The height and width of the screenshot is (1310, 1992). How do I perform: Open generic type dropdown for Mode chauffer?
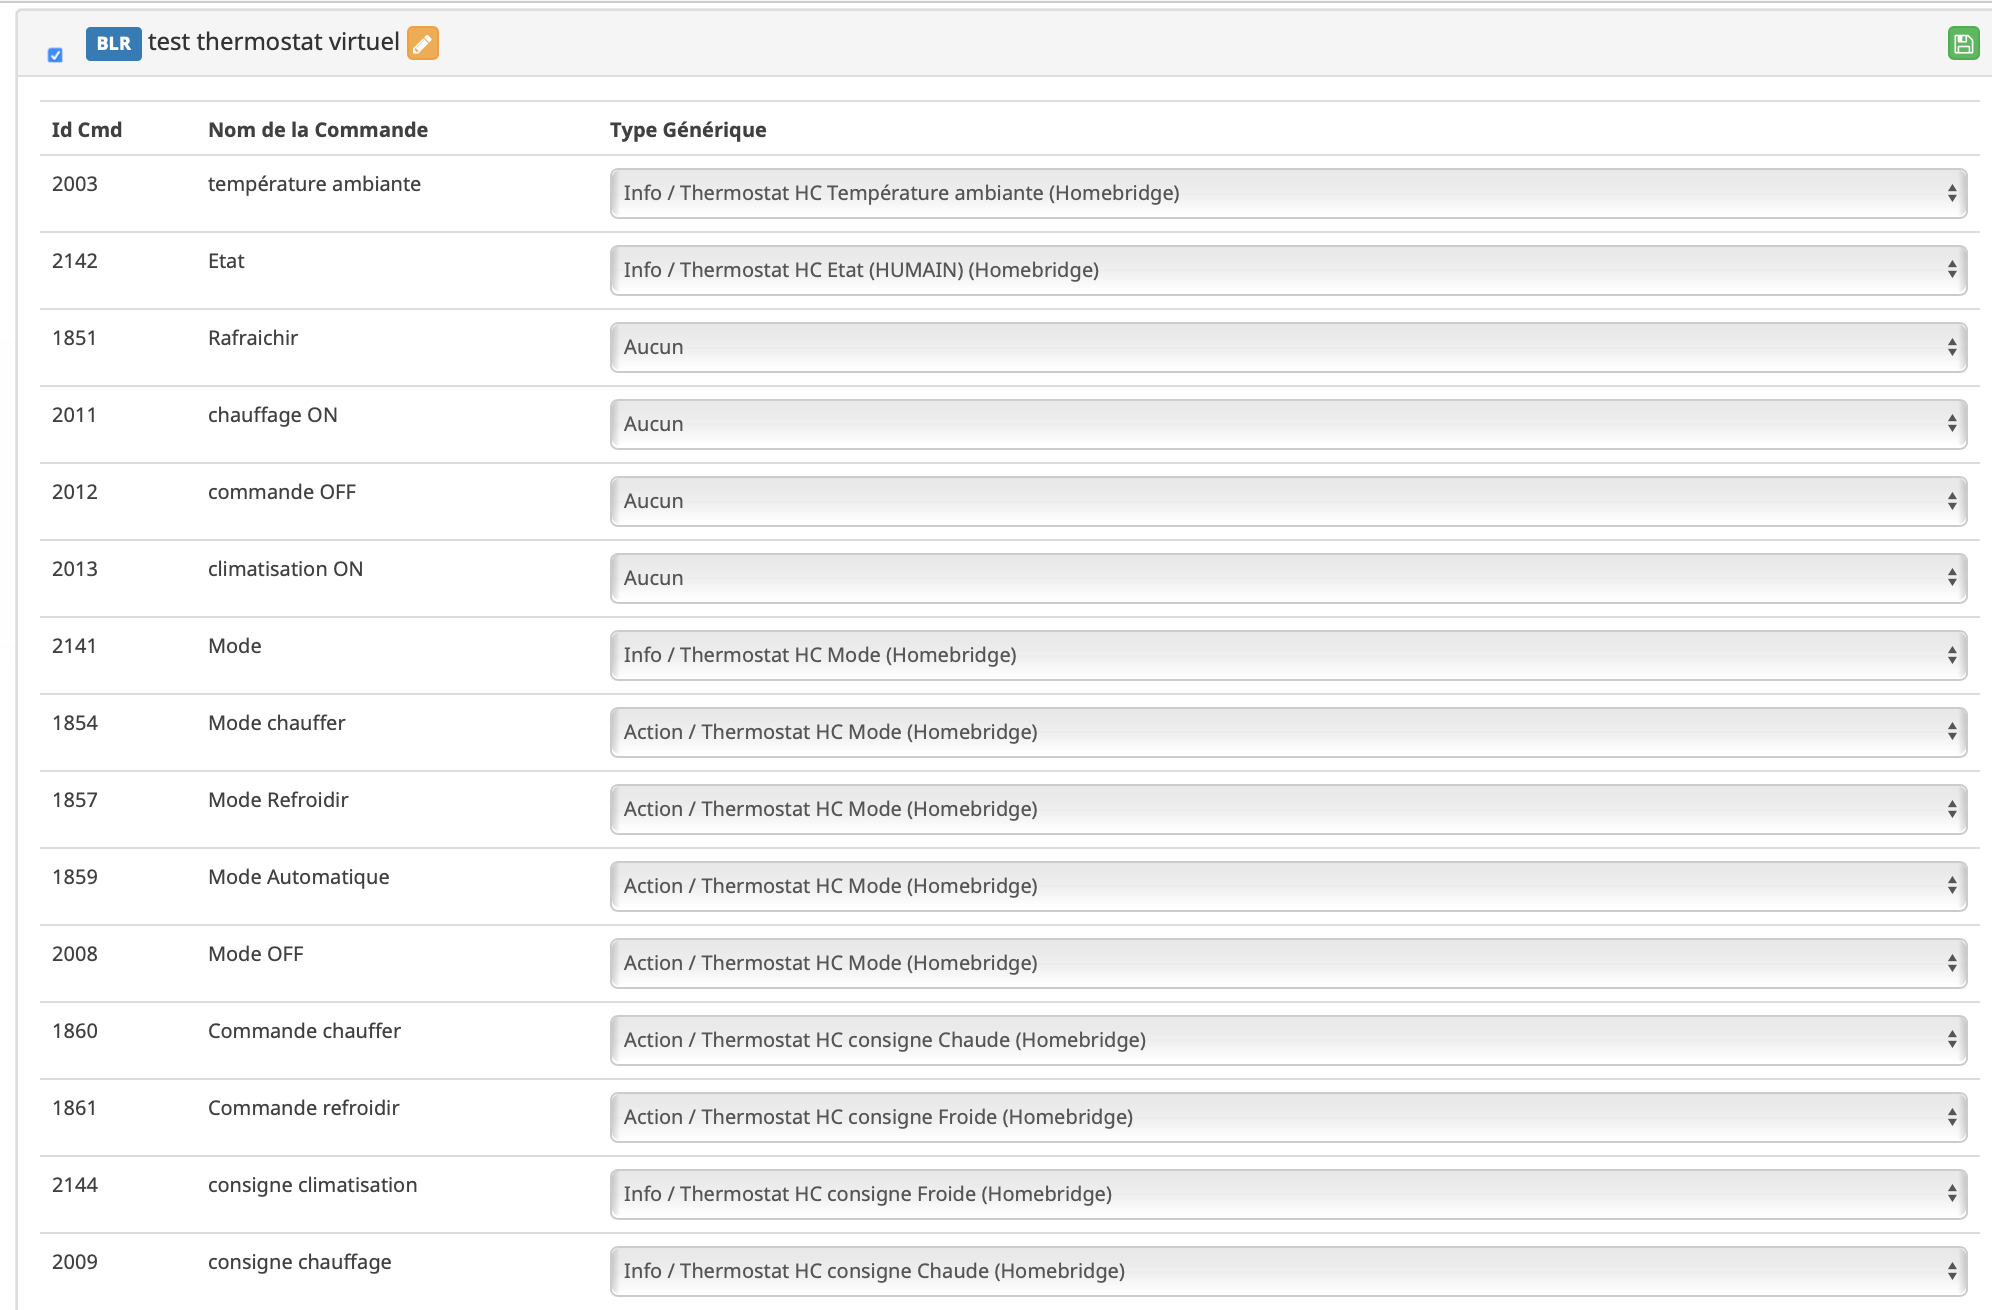pos(1288,732)
